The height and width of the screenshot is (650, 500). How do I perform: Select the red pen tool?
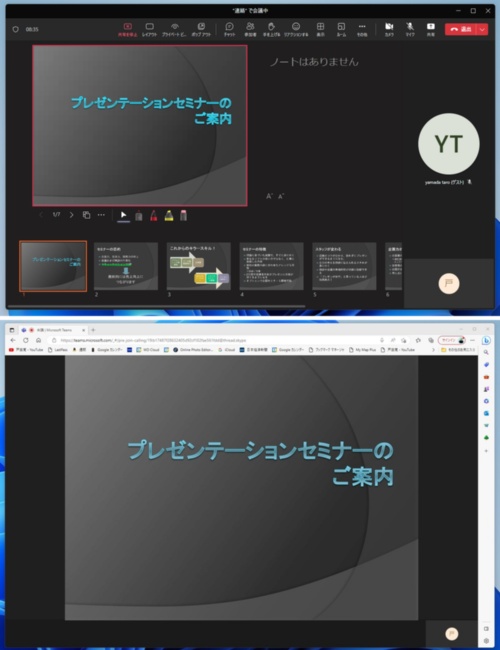point(154,215)
